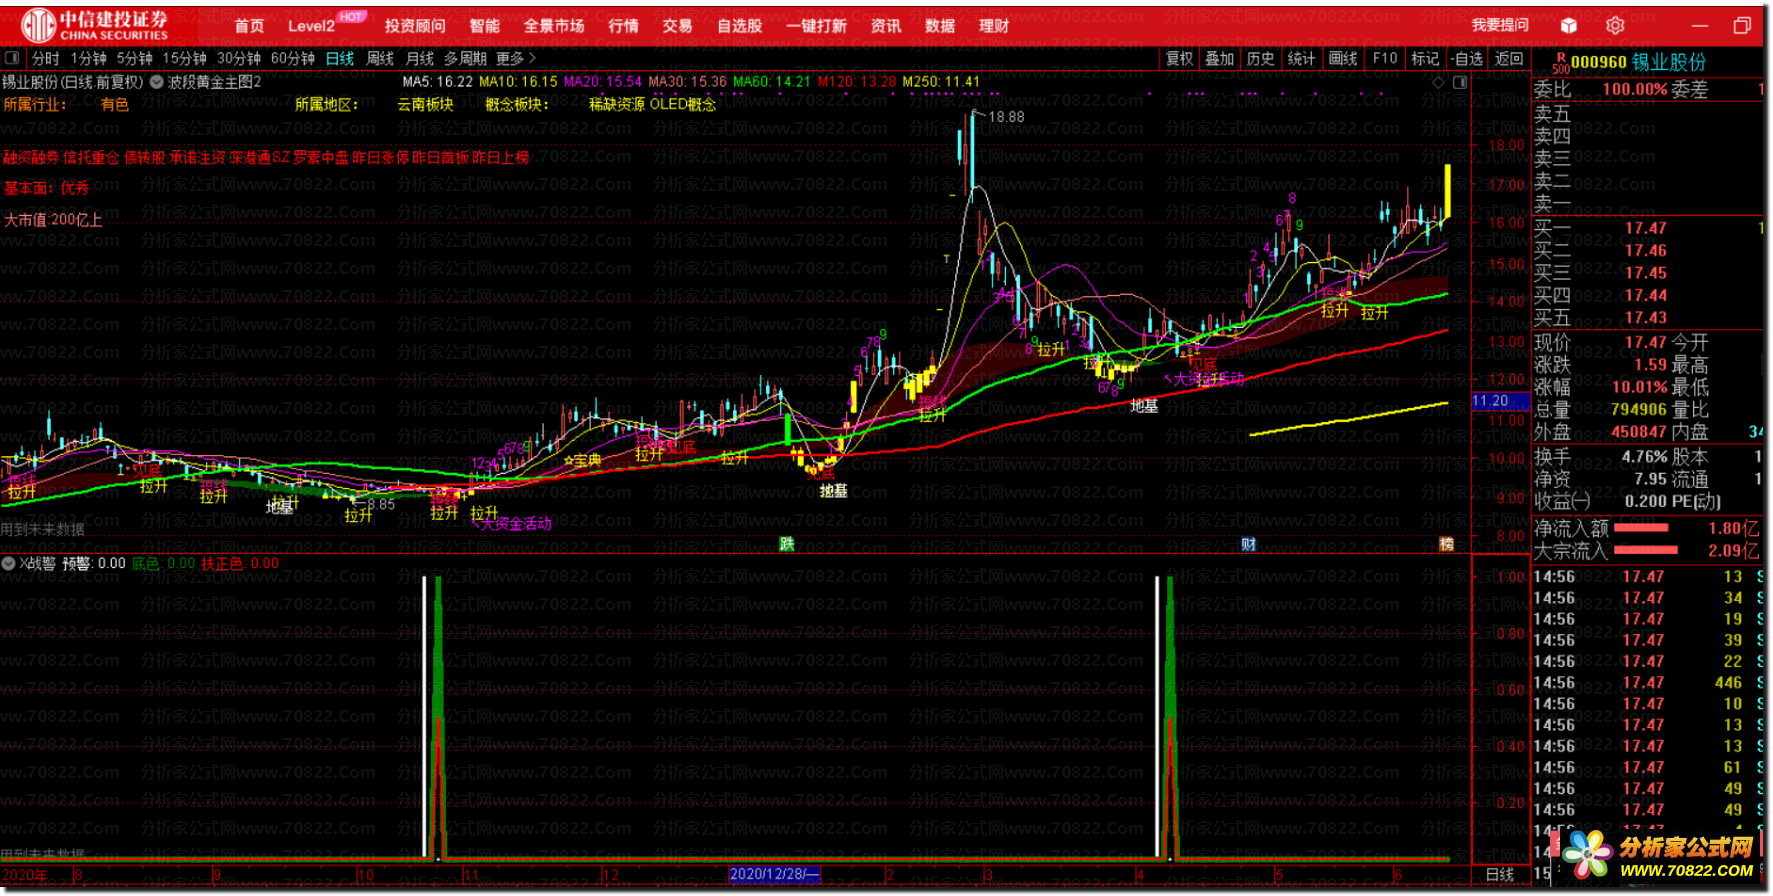
Task: Open the 行情 quotes menu
Action: 623,26
